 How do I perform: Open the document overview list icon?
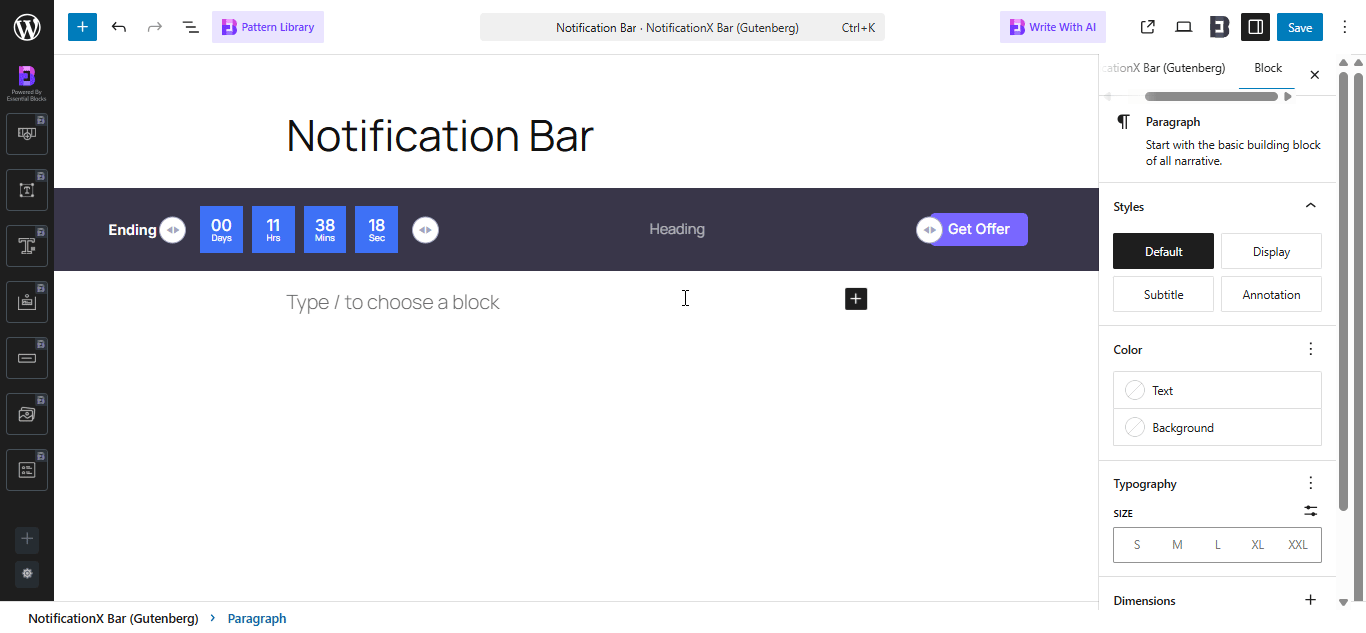tap(190, 27)
